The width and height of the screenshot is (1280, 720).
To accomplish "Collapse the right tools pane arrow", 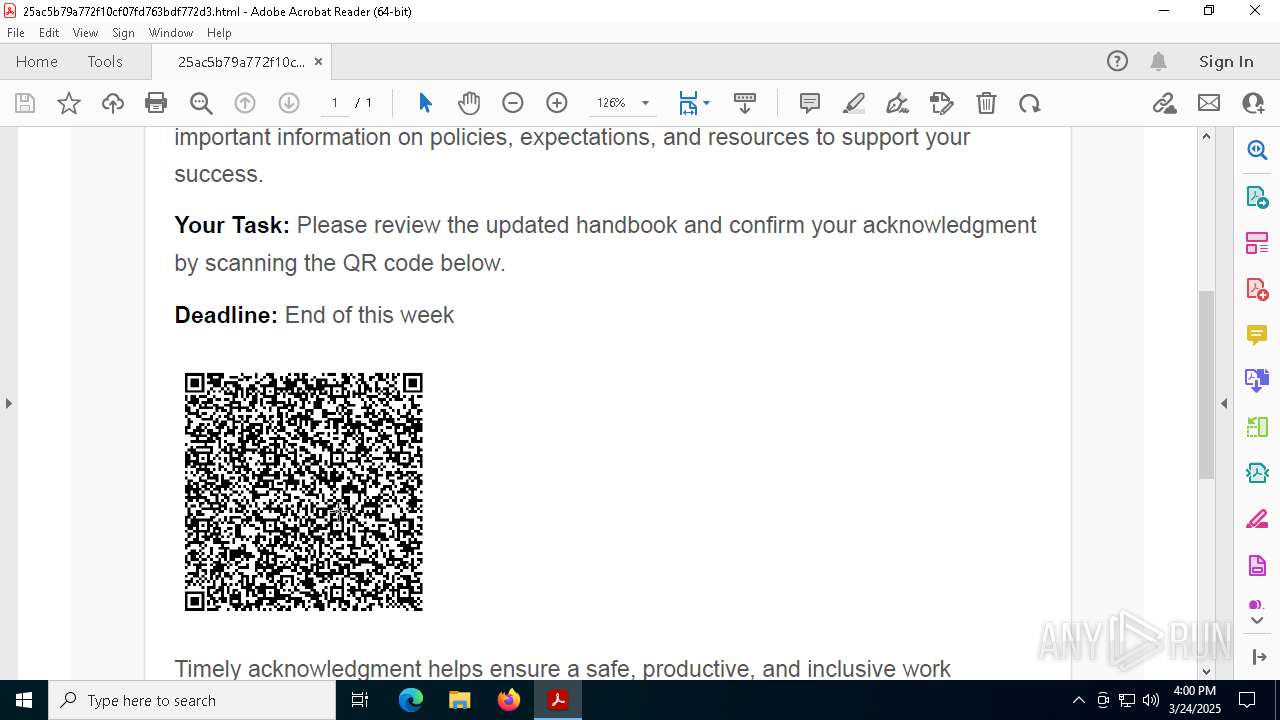I will tap(1224, 403).
